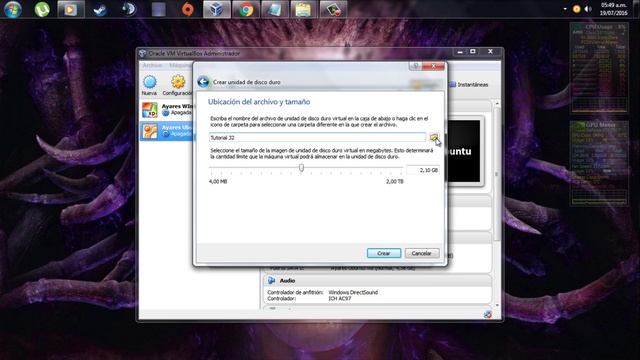
Task: Click the notepad-style taskbar icon next to Chrome
Action: click(x=275, y=9)
